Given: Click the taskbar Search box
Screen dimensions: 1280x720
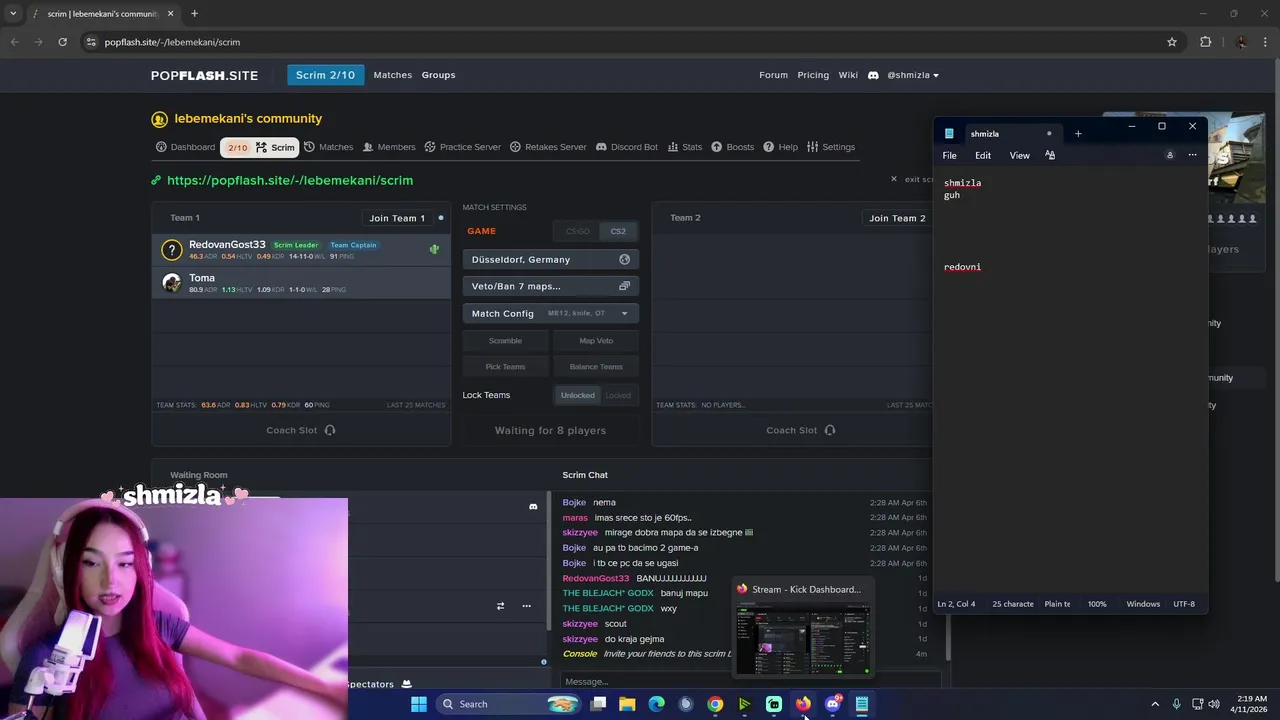Looking at the screenshot, I should pyautogui.click(x=509, y=704).
